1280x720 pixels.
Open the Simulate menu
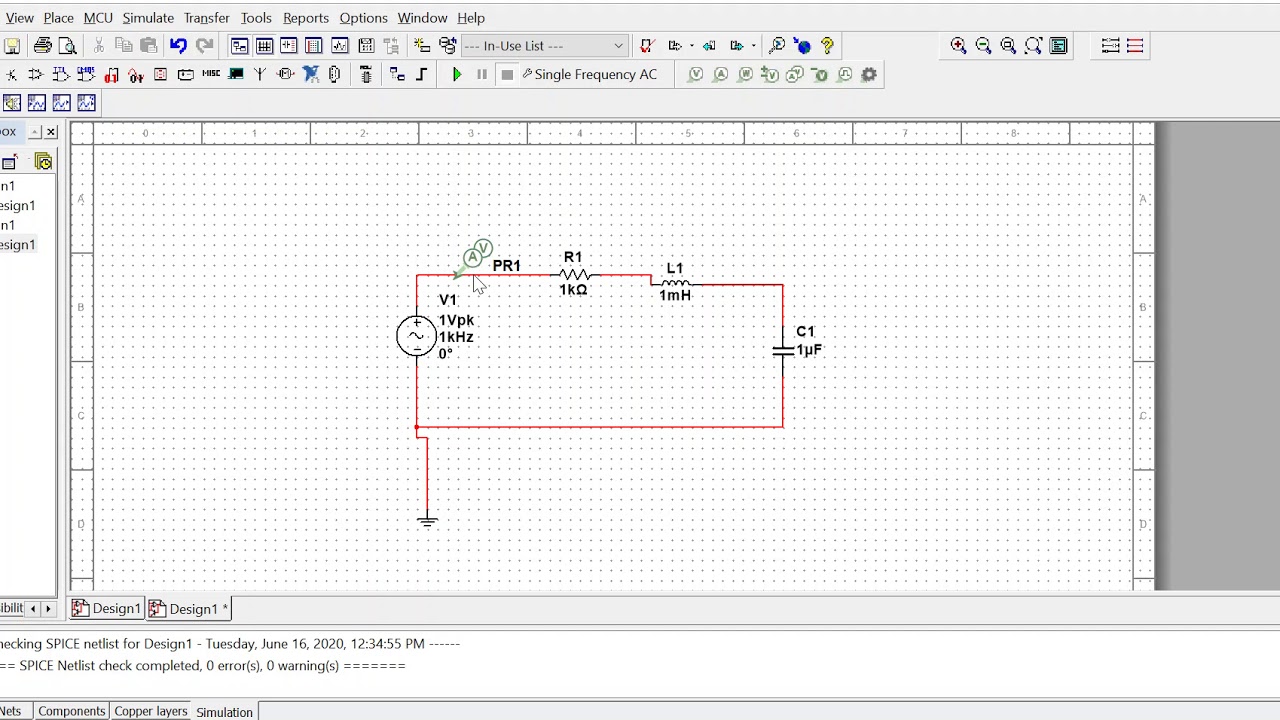(x=148, y=18)
